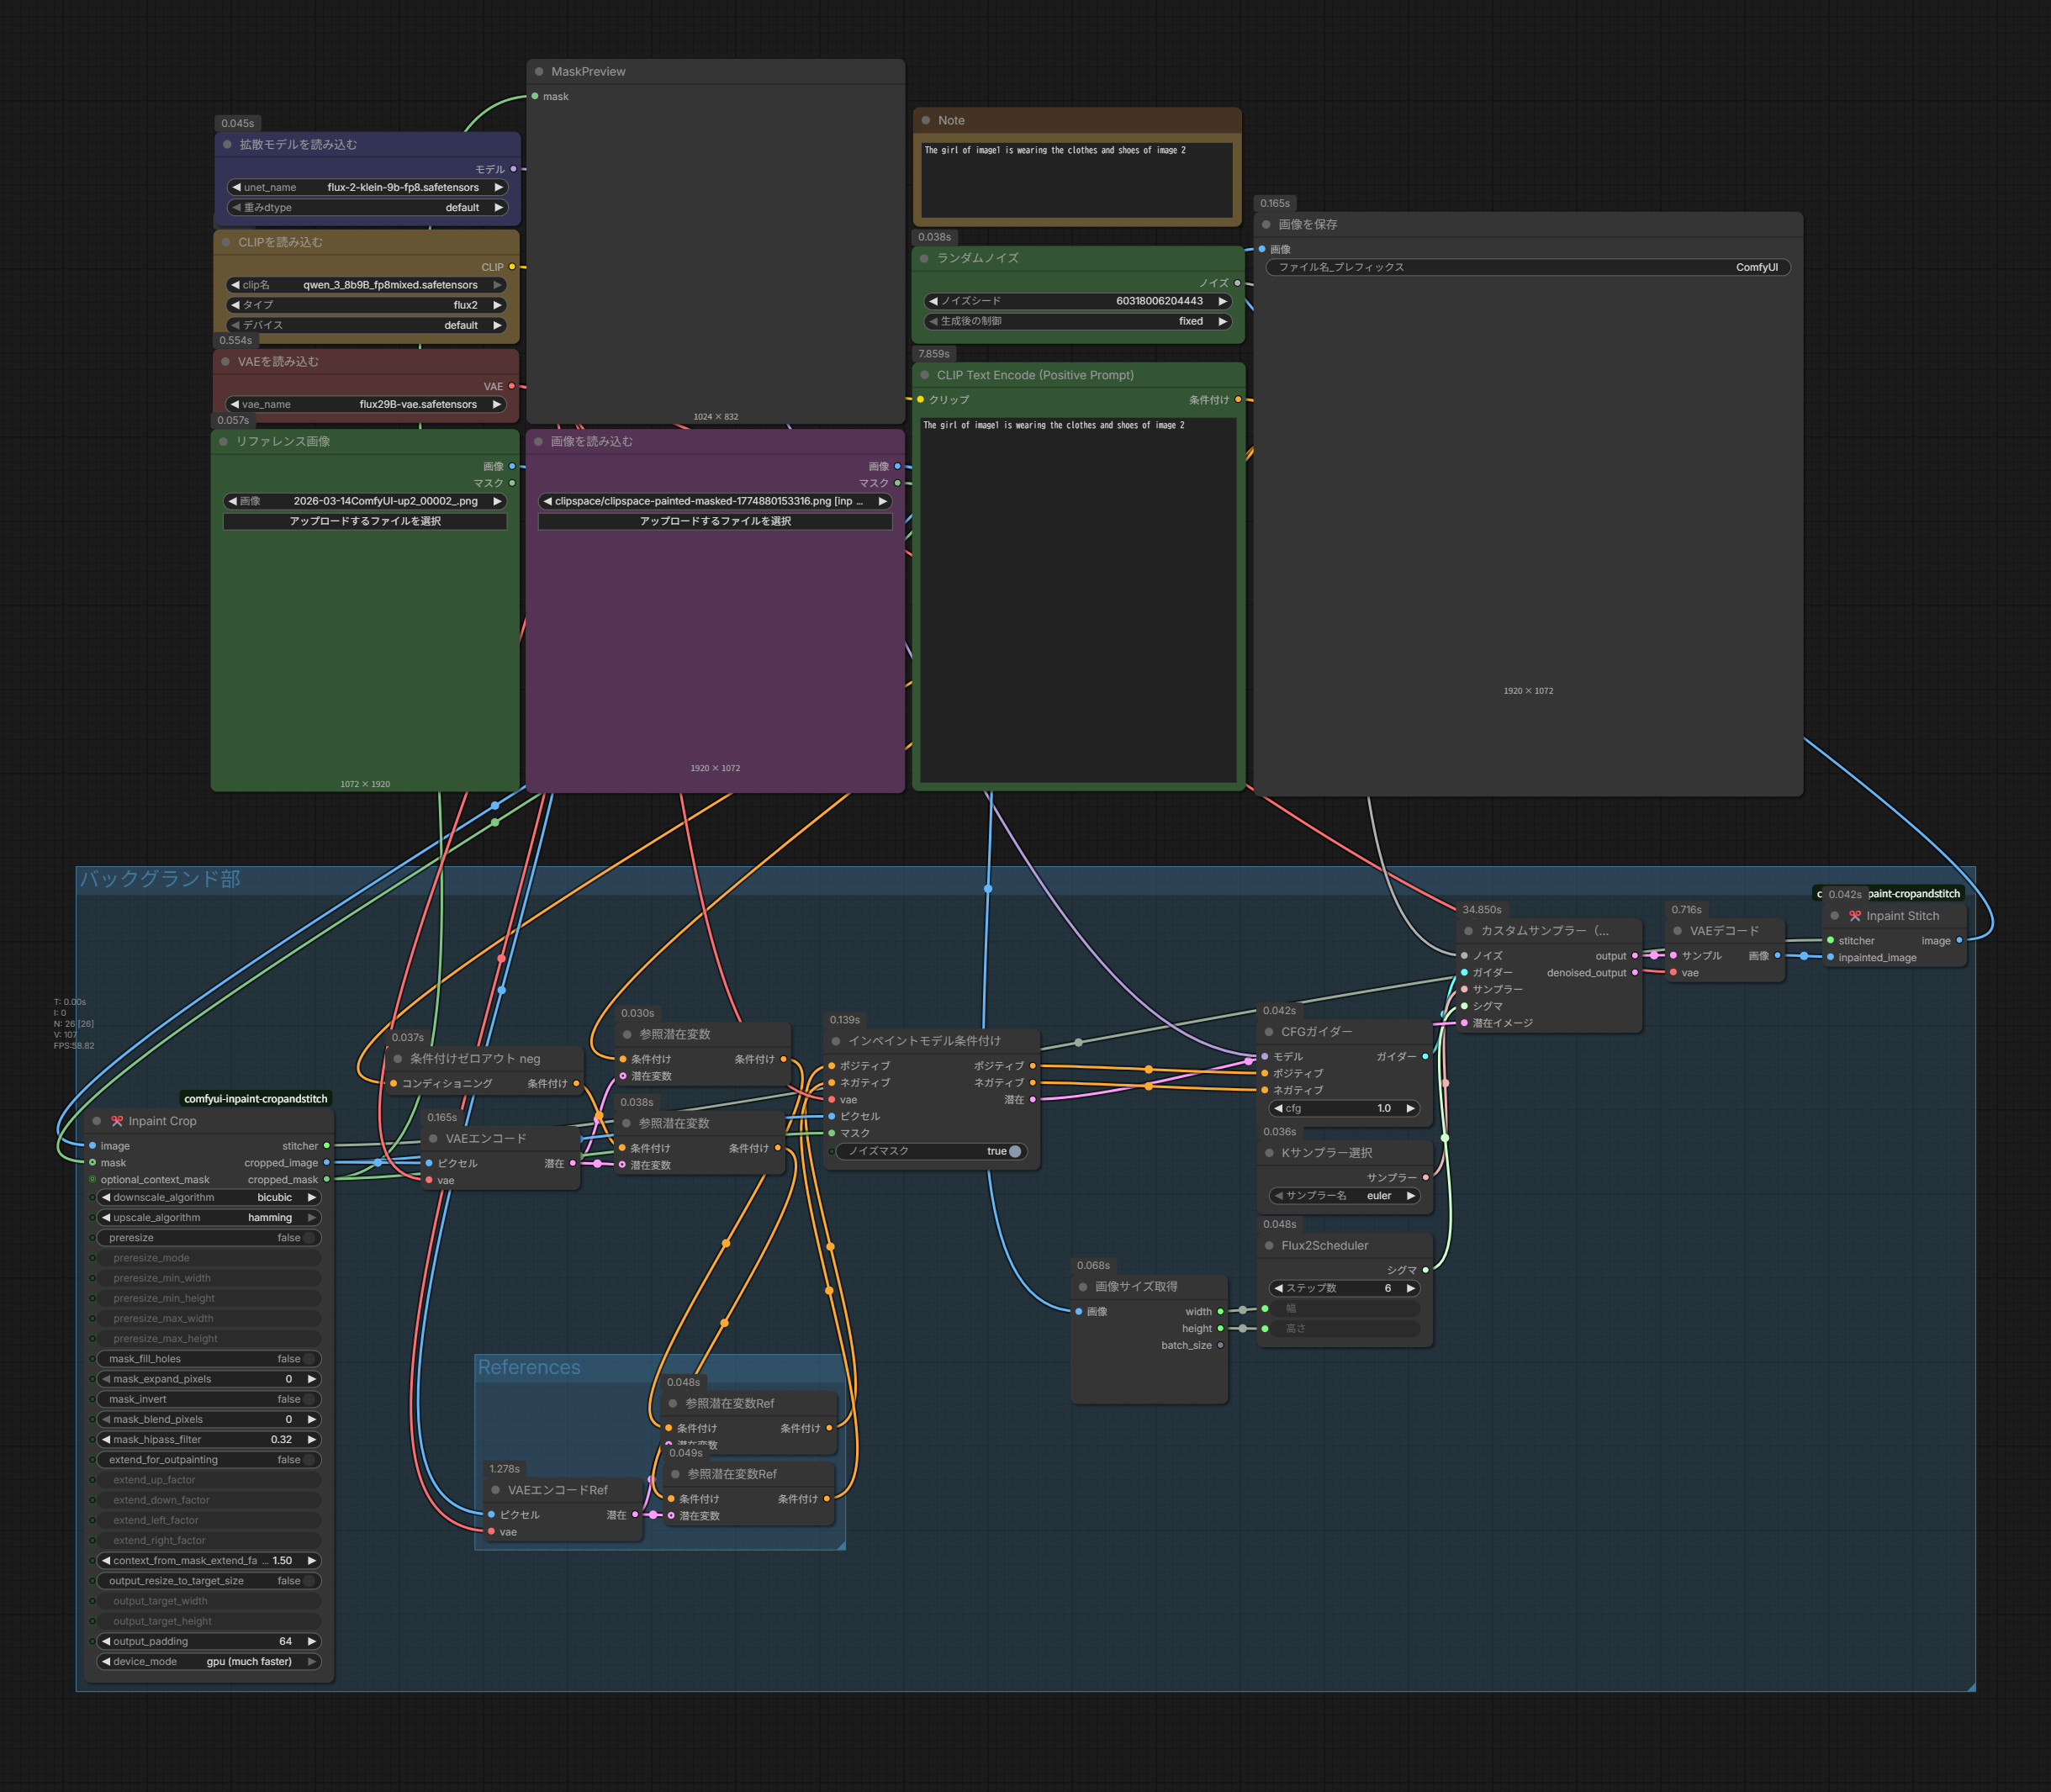The image size is (2051, 1792).
Task: Click the References group title
Action: (529, 1367)
